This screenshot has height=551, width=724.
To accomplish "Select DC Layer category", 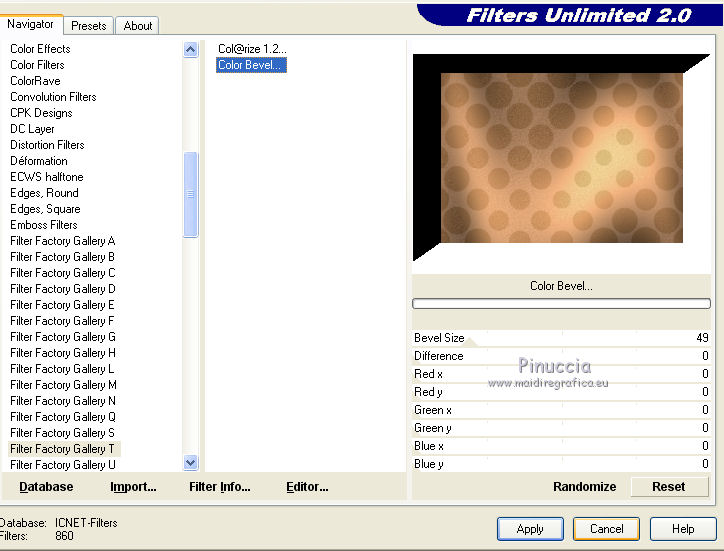I will [x=32, y=129].
